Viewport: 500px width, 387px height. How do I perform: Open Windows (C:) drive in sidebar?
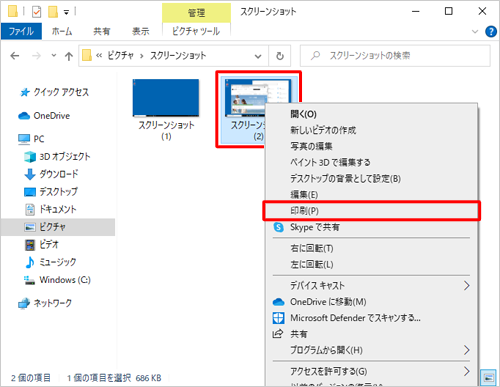pyautogui.click(x=57, y=280)
